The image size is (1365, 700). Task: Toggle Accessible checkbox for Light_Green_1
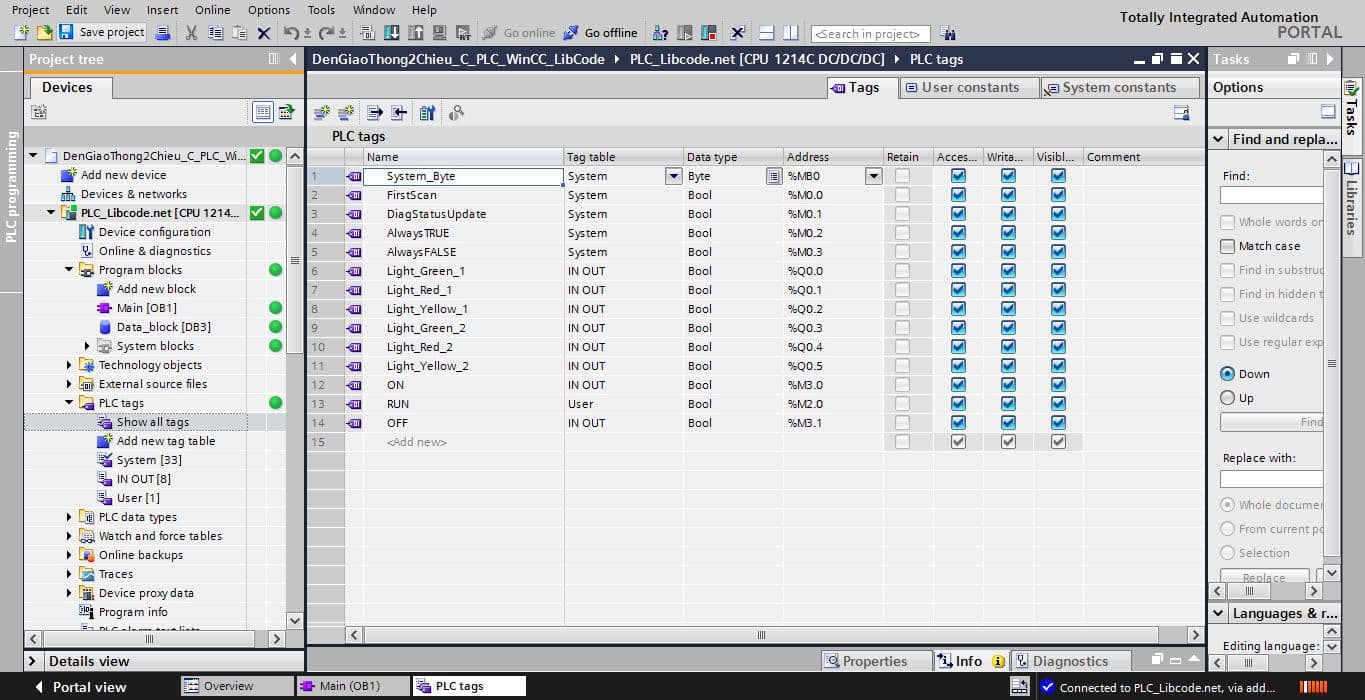[958, 271]
